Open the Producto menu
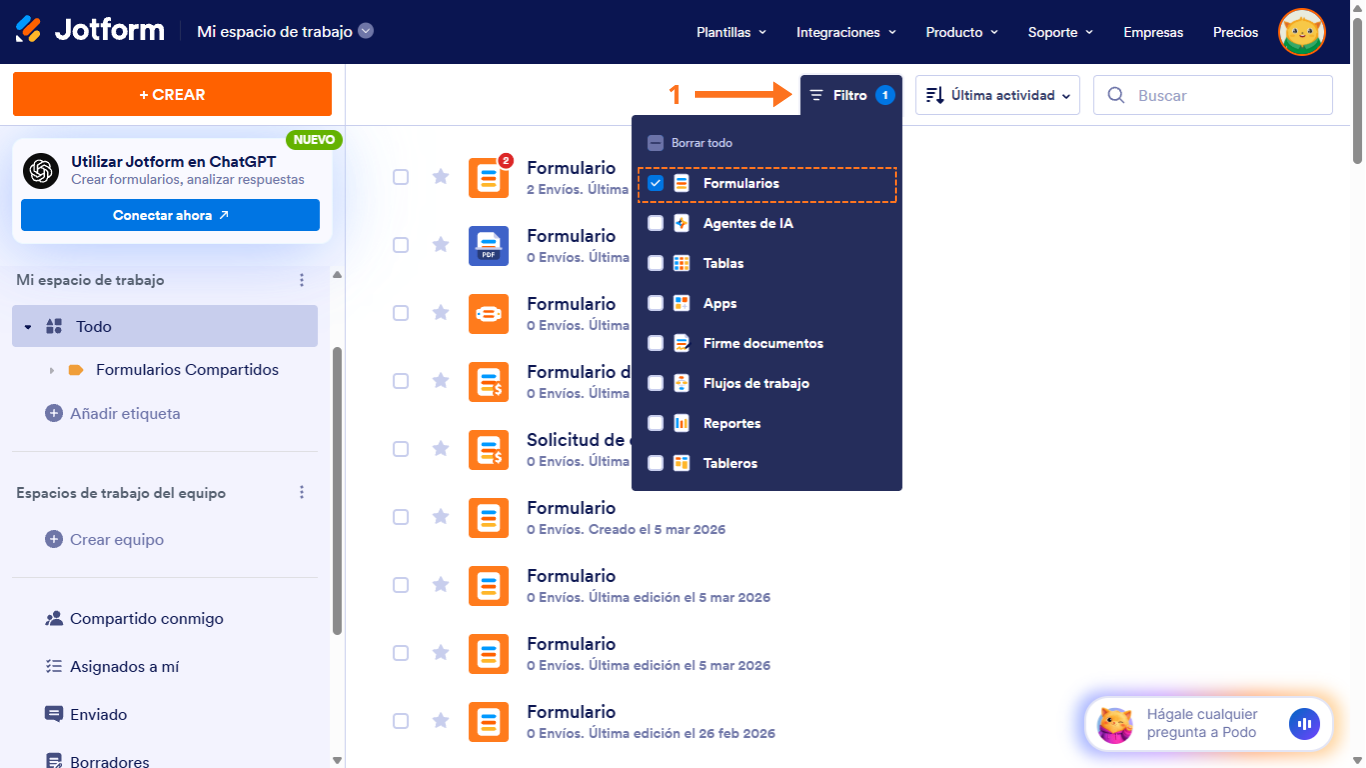The height and width of the screenshot is (768, 1366). pyautogui.click(x=960, y=32)
